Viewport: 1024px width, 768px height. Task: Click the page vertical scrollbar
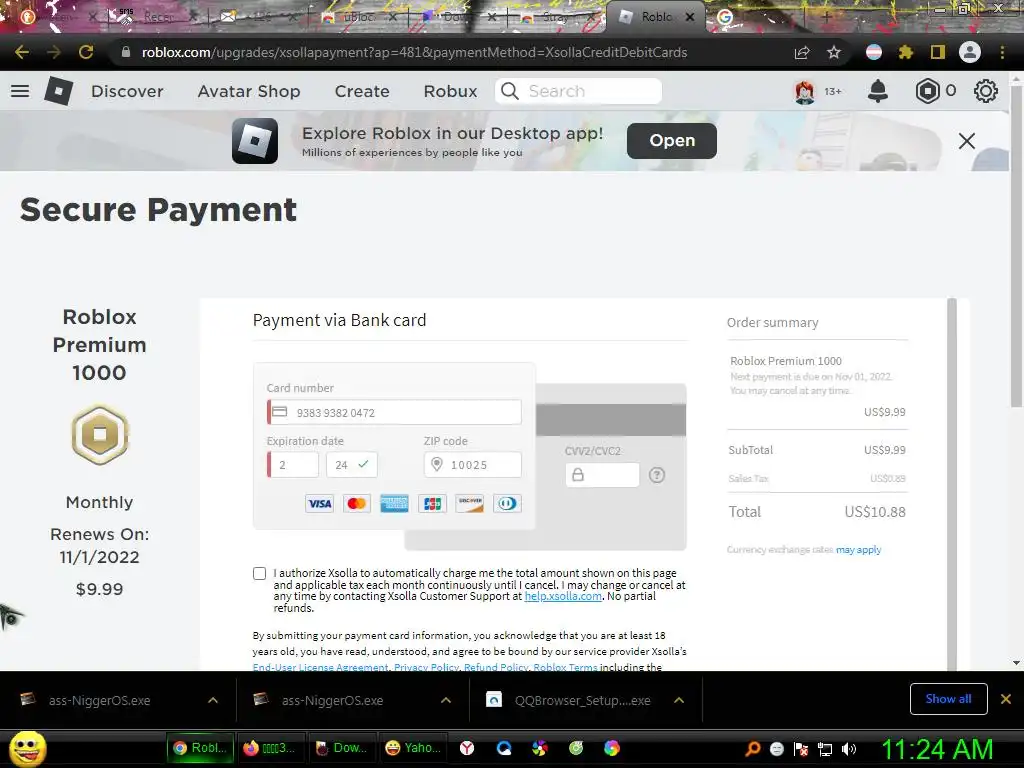tap(1016, 245)
